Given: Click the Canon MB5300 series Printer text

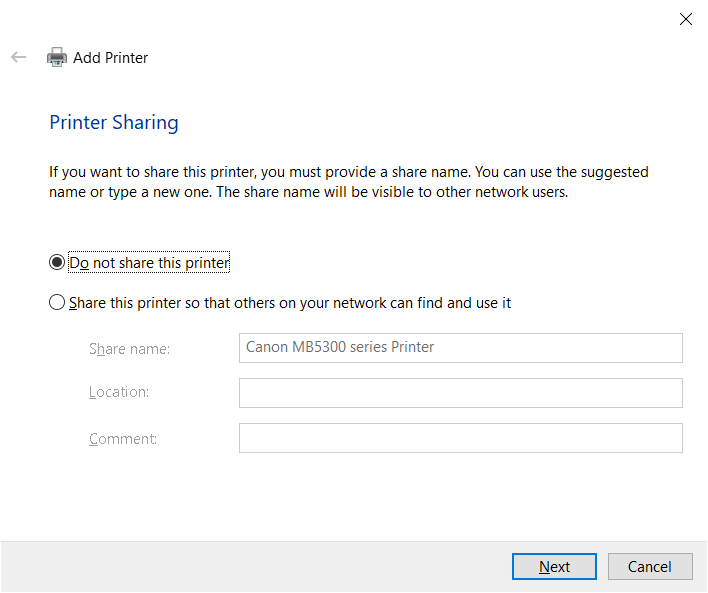Looking at the screenshot, I should (x=340, y=347).
